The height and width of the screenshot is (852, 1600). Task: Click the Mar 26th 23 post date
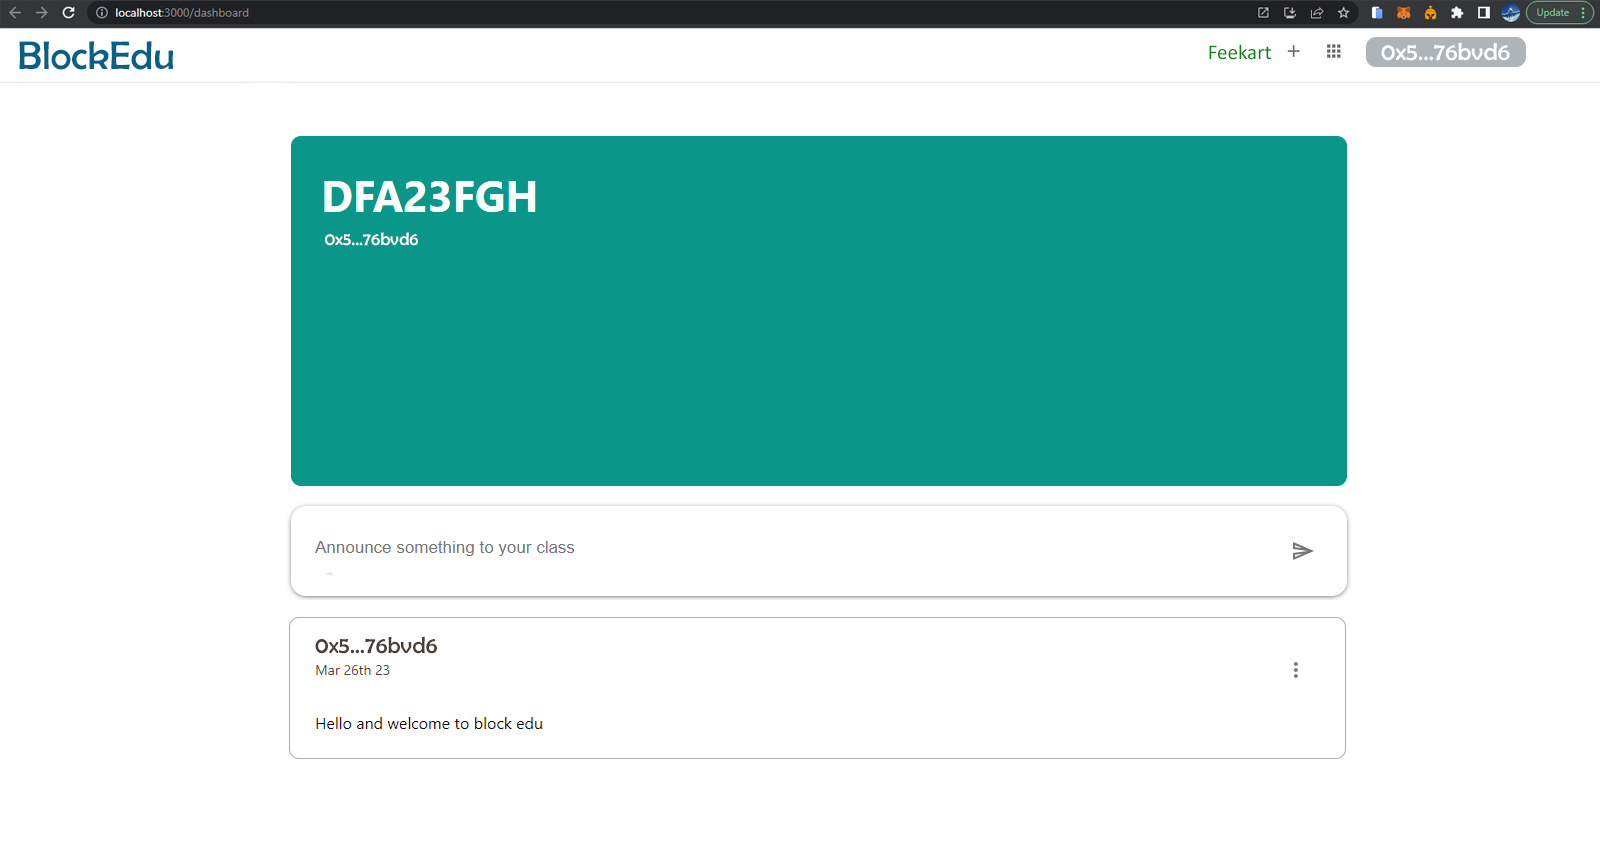(x=352, y=671)
